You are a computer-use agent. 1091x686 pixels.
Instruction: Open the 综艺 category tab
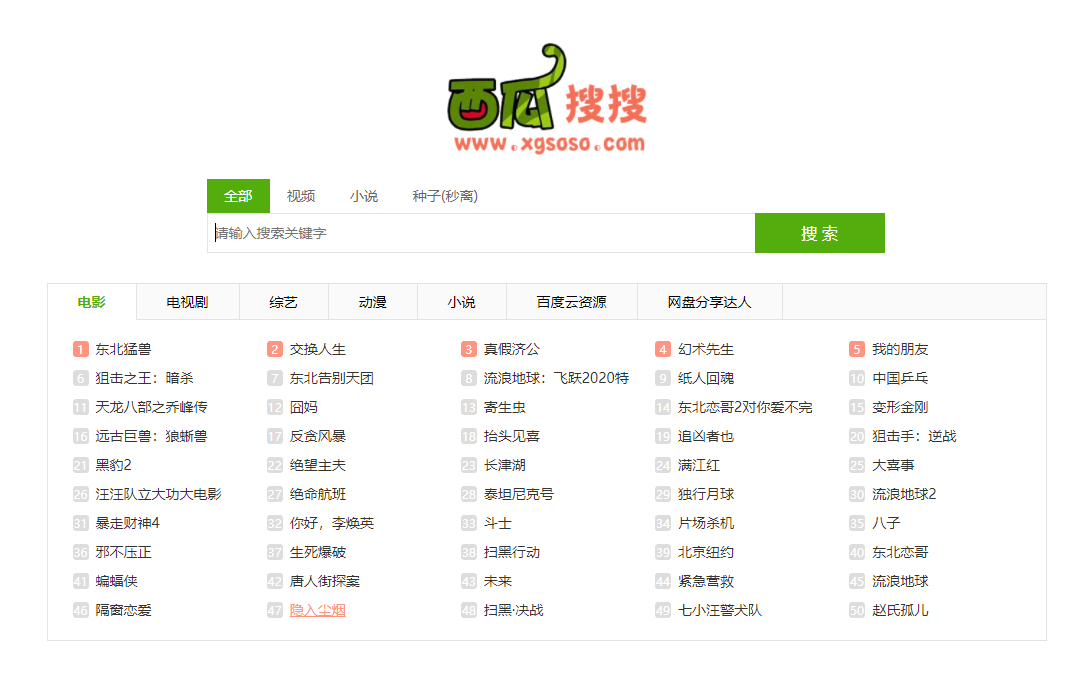pyautogui.click(x=282, y=300)
